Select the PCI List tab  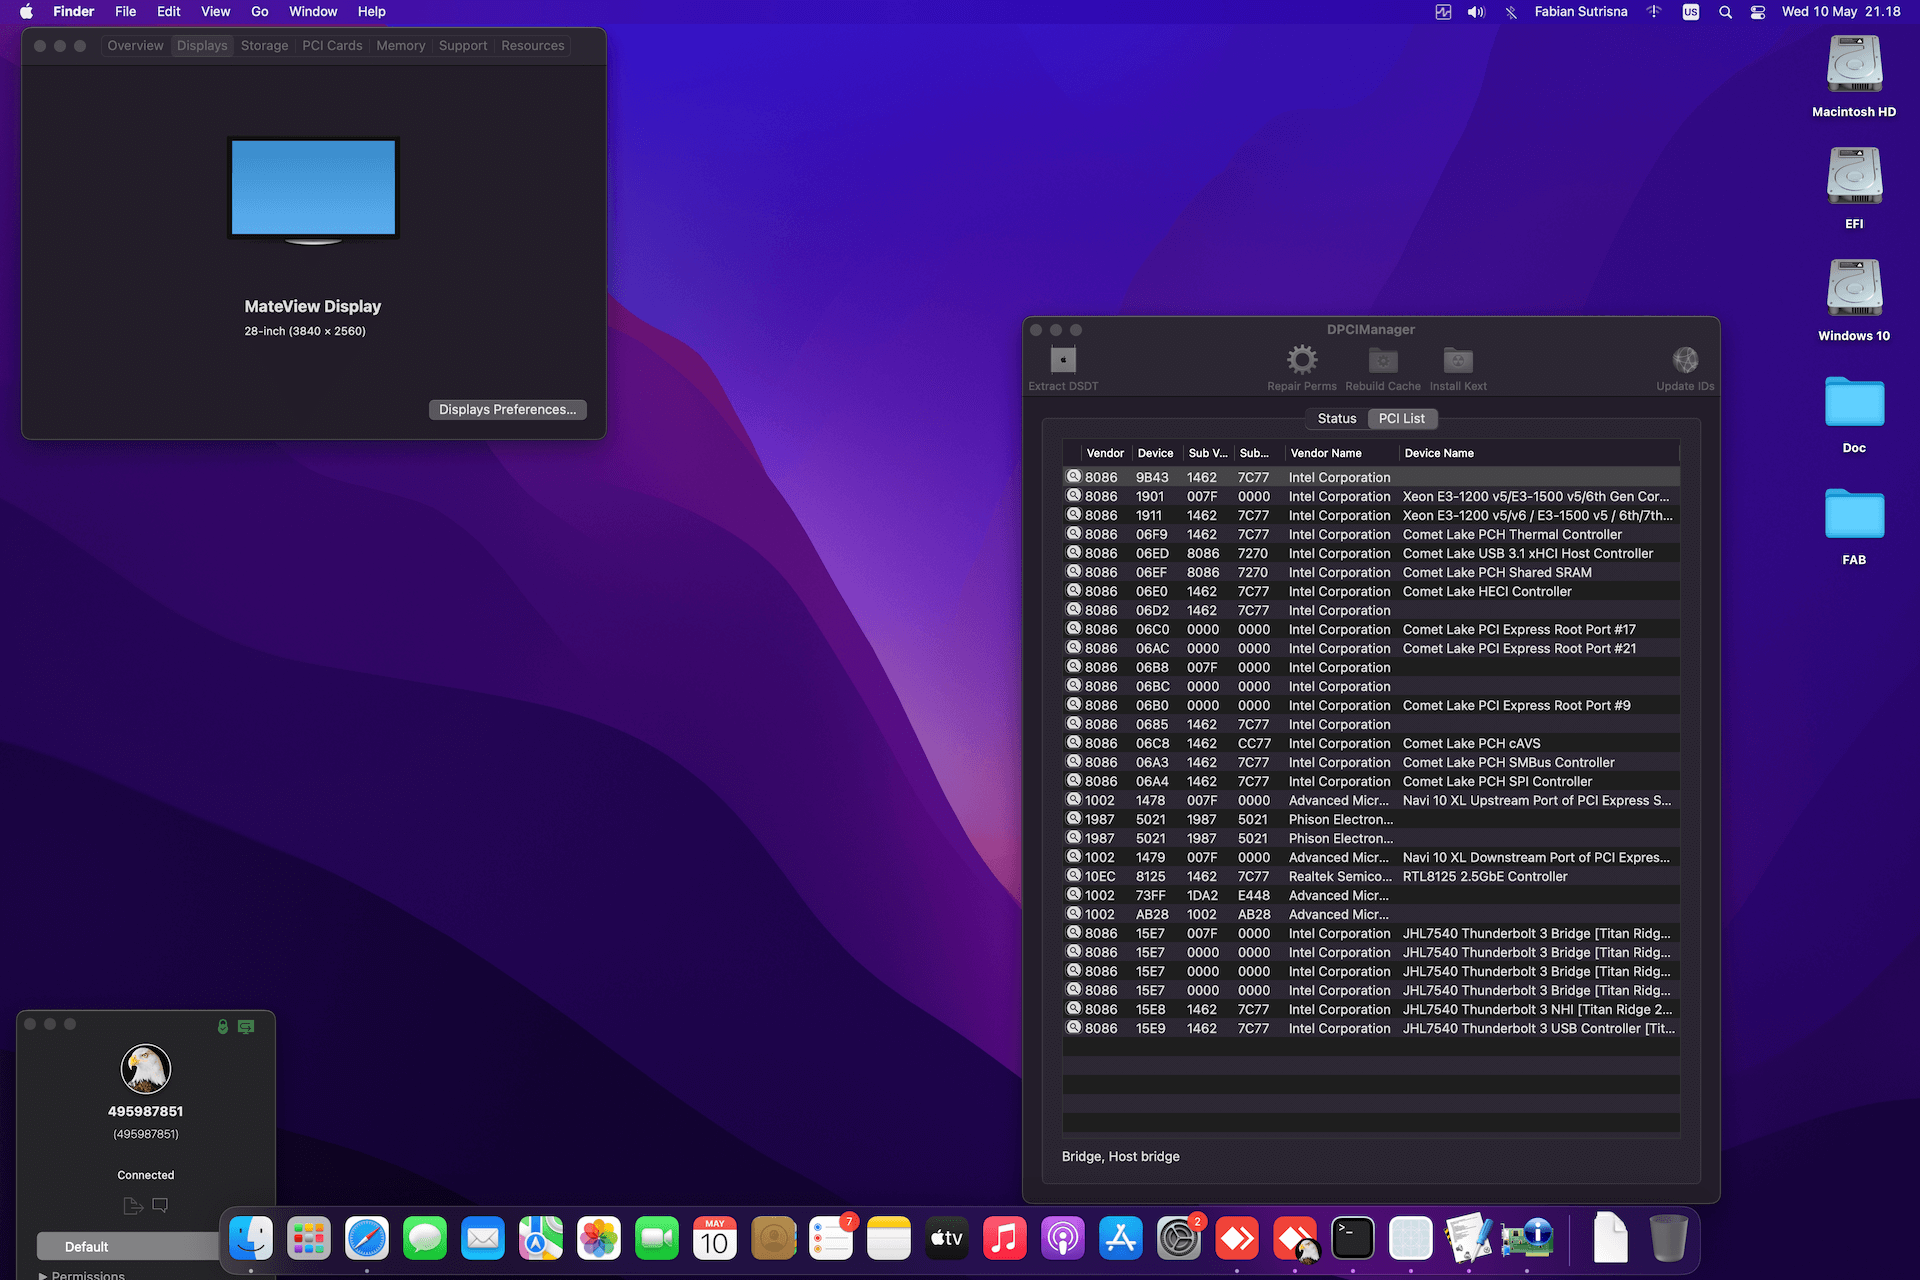(1402, 419)
